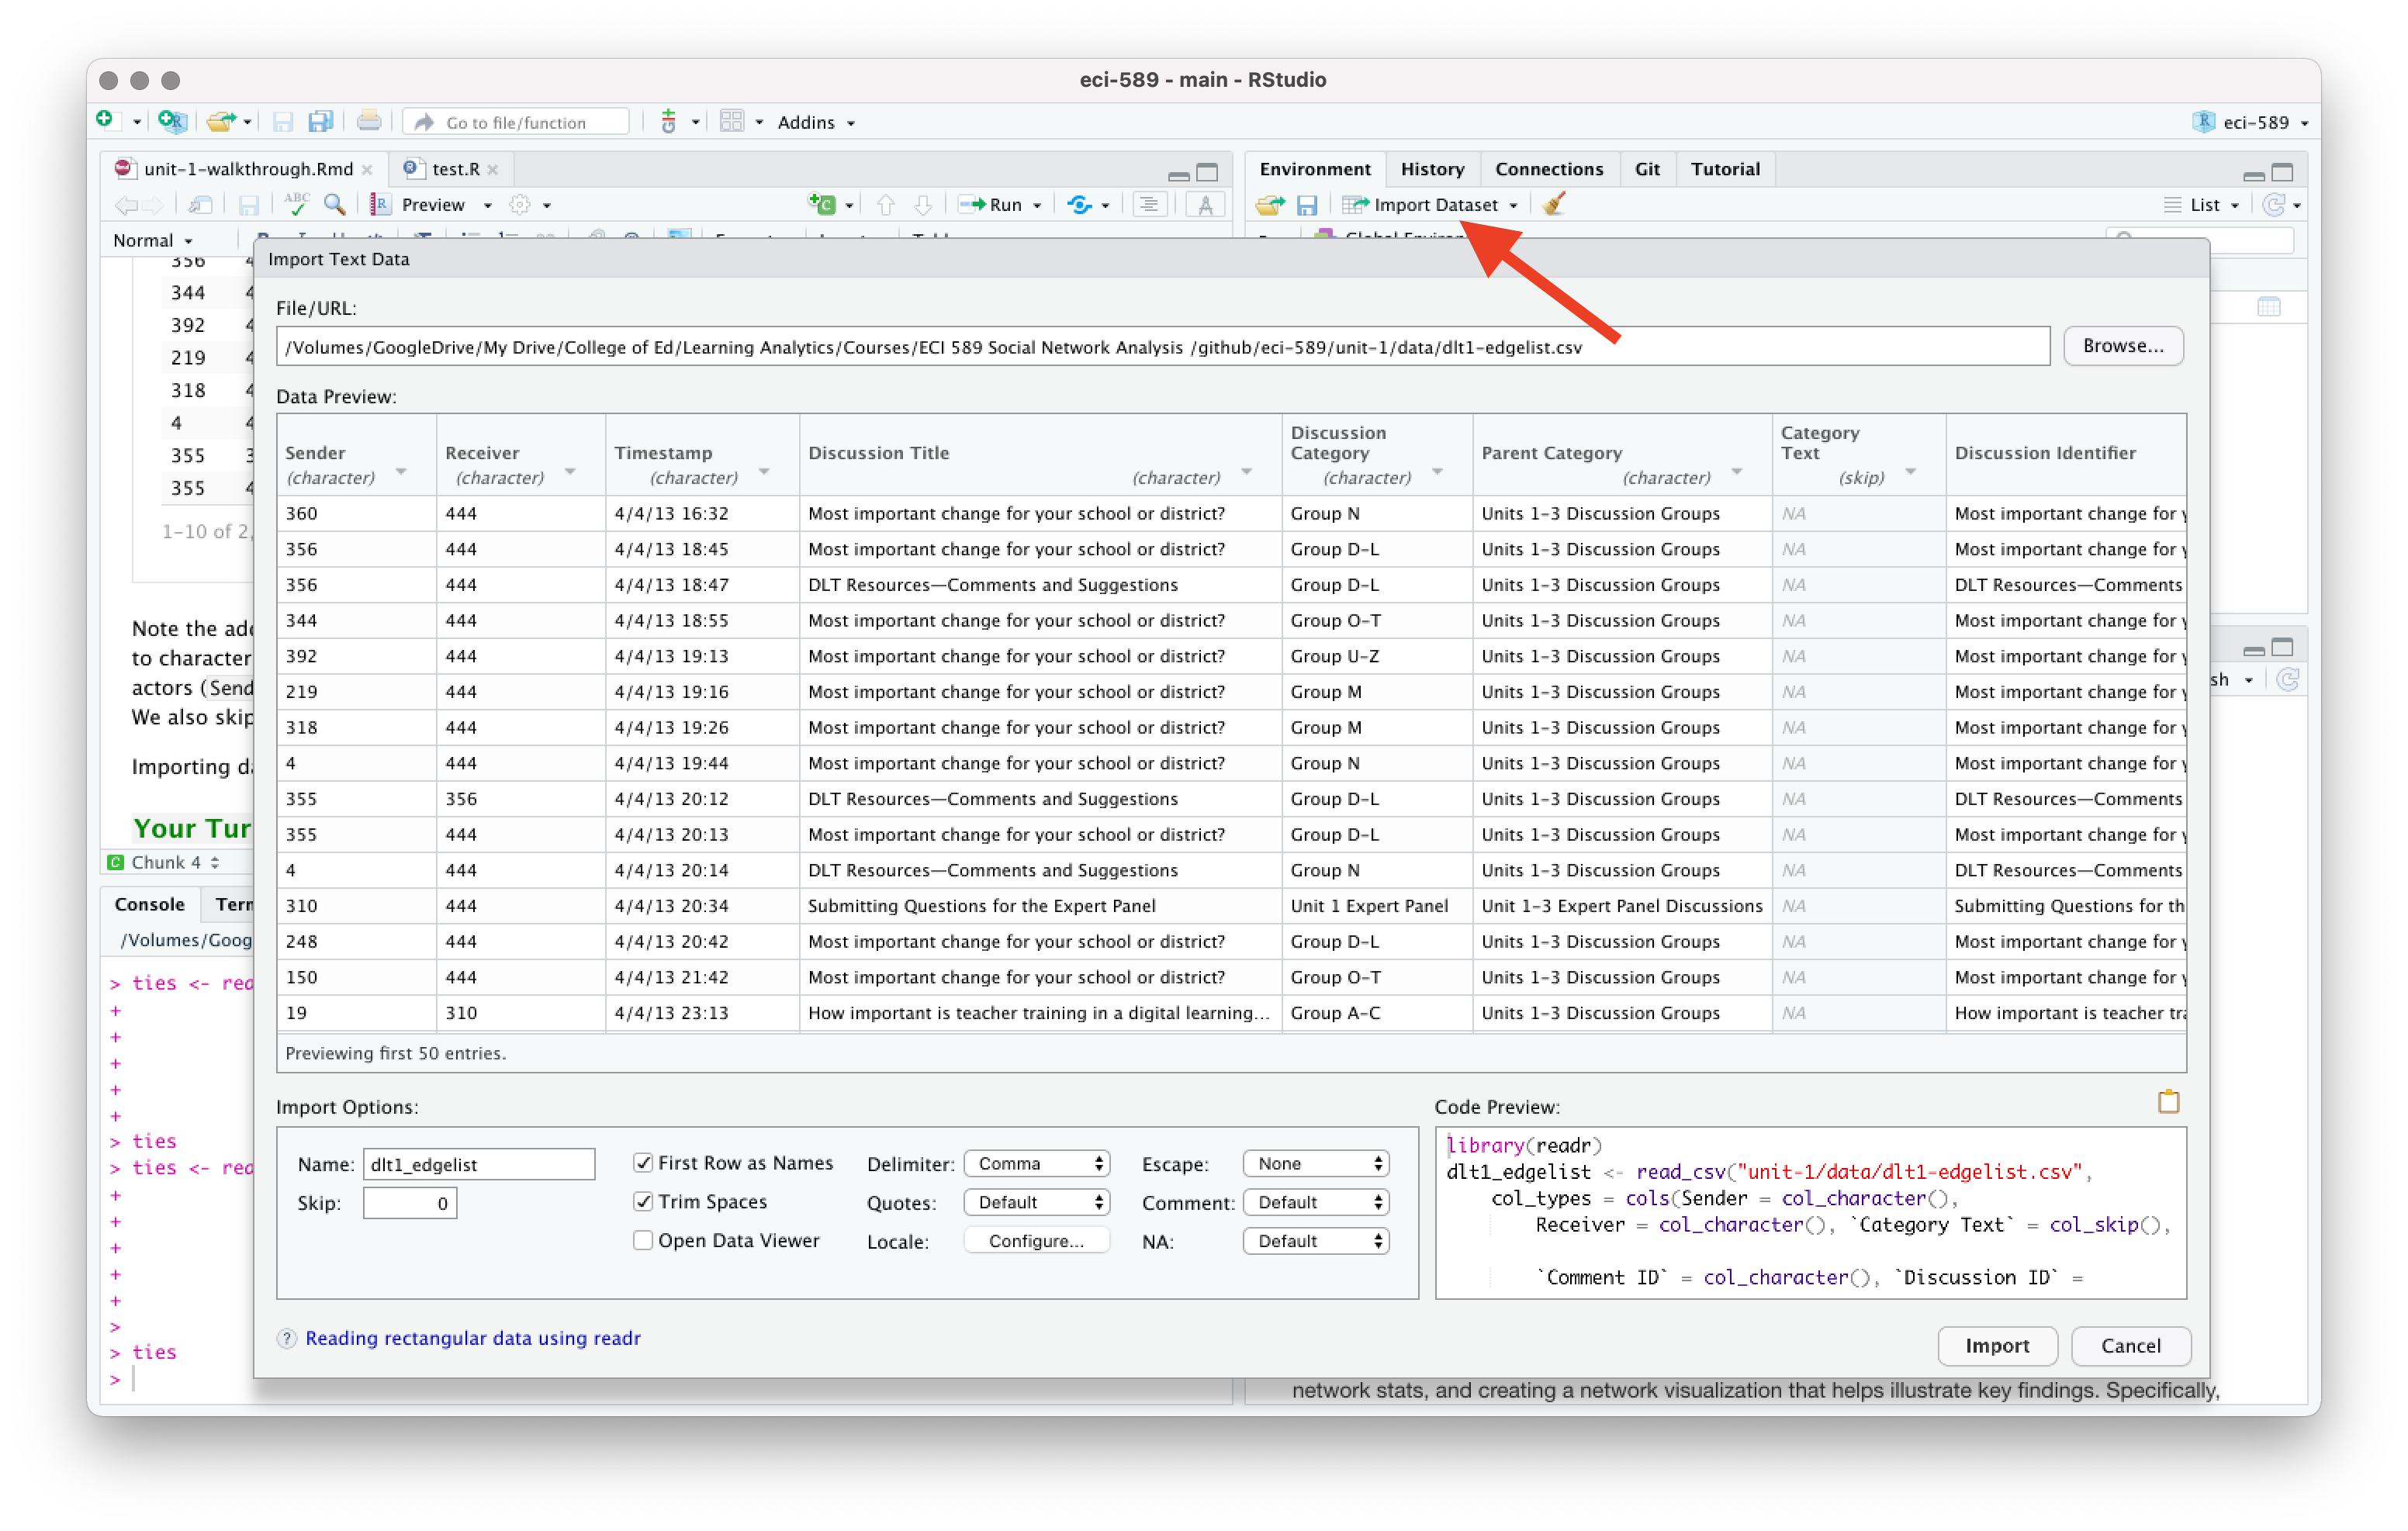This screenshot has width=2408, height=1531.
Task: Open the Tutorial tab
Action: point(1725,169)
